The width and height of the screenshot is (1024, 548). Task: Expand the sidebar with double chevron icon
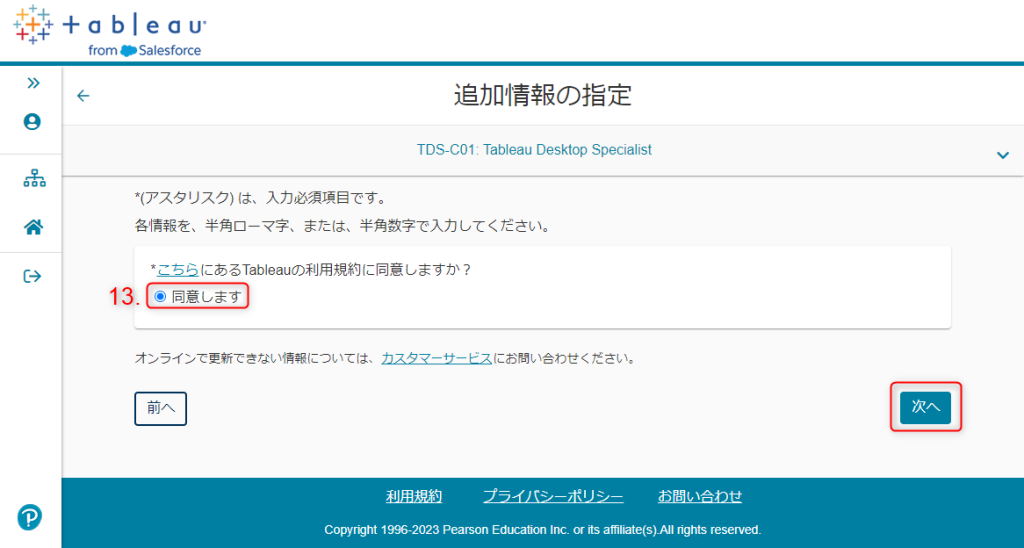tap(33, 83)
